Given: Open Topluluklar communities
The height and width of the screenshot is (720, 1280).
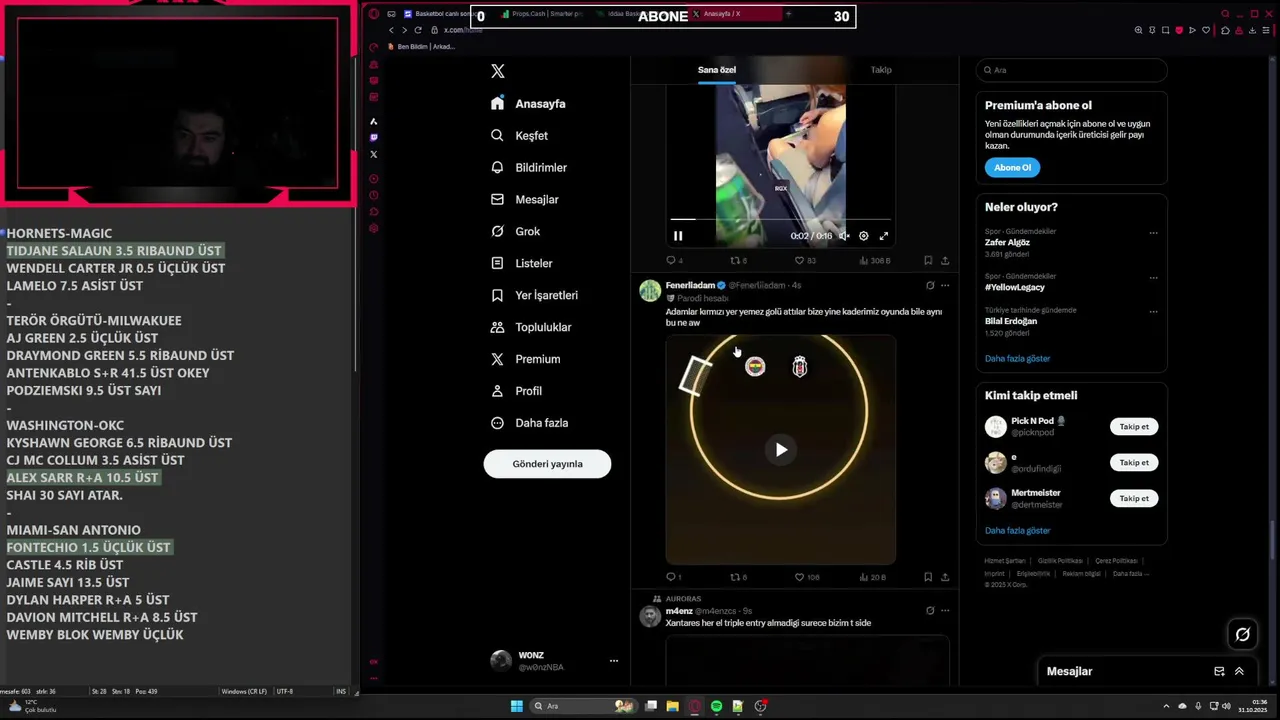Looking at the screenshot, I should 530,328.
